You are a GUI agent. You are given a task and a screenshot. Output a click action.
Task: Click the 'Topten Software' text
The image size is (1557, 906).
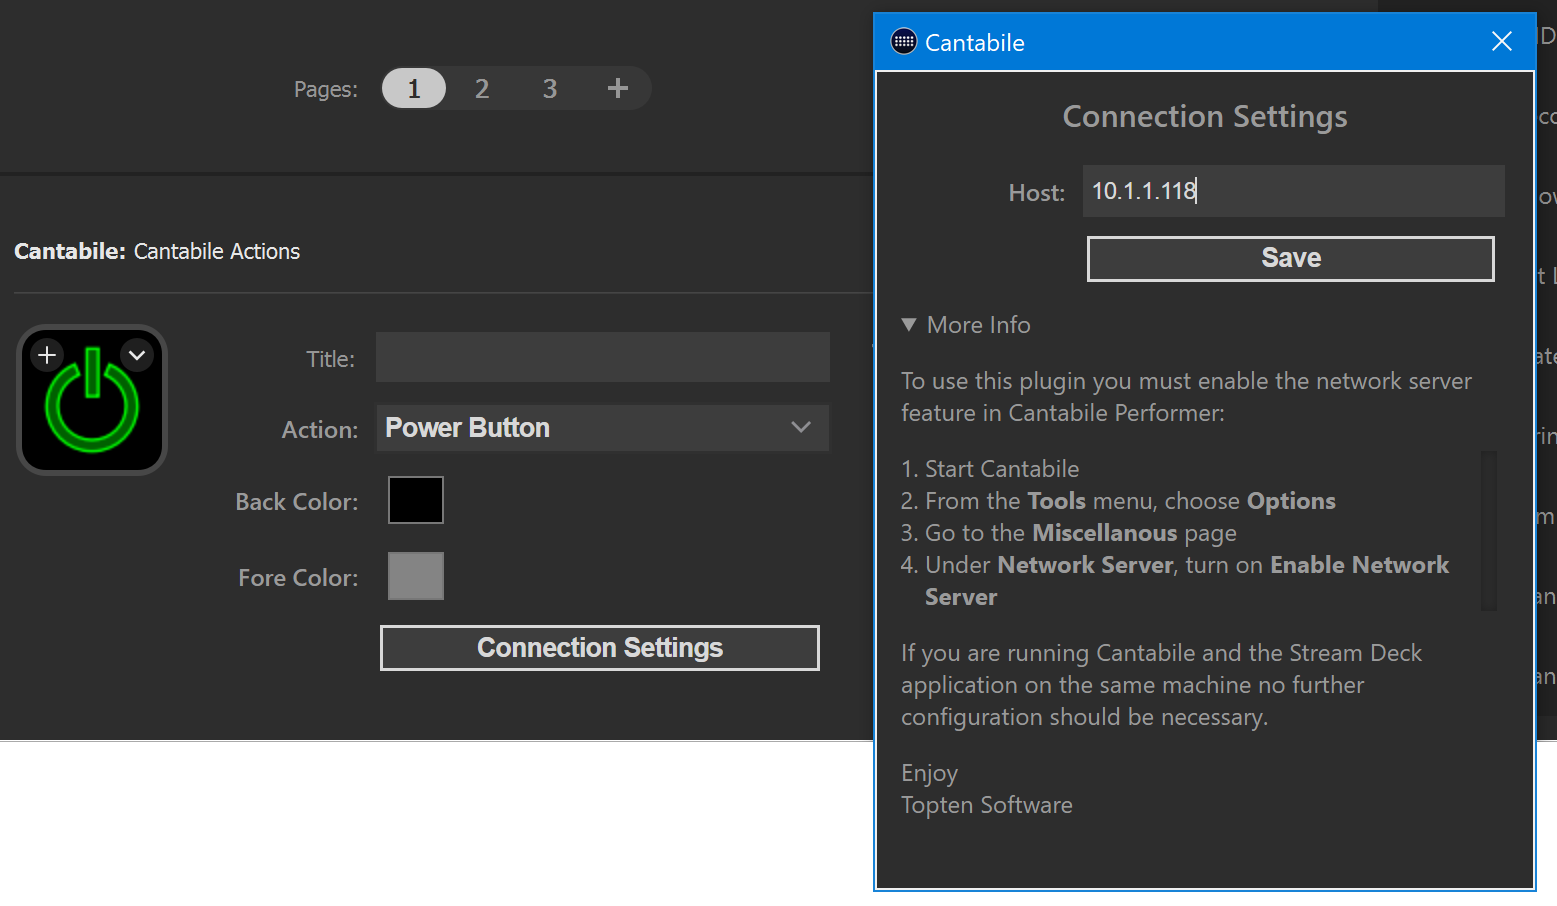click(x=987, y=805)
